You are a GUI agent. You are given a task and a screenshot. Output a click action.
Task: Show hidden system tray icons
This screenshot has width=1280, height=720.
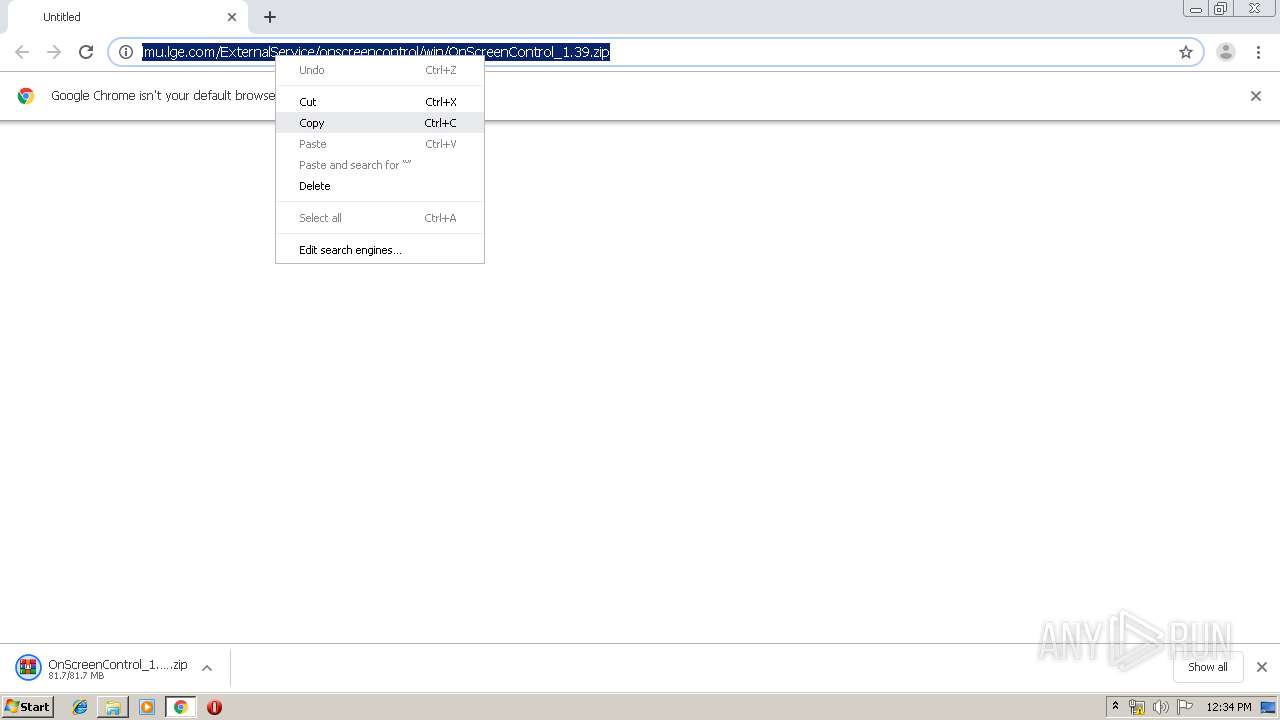pos(1116,707)
